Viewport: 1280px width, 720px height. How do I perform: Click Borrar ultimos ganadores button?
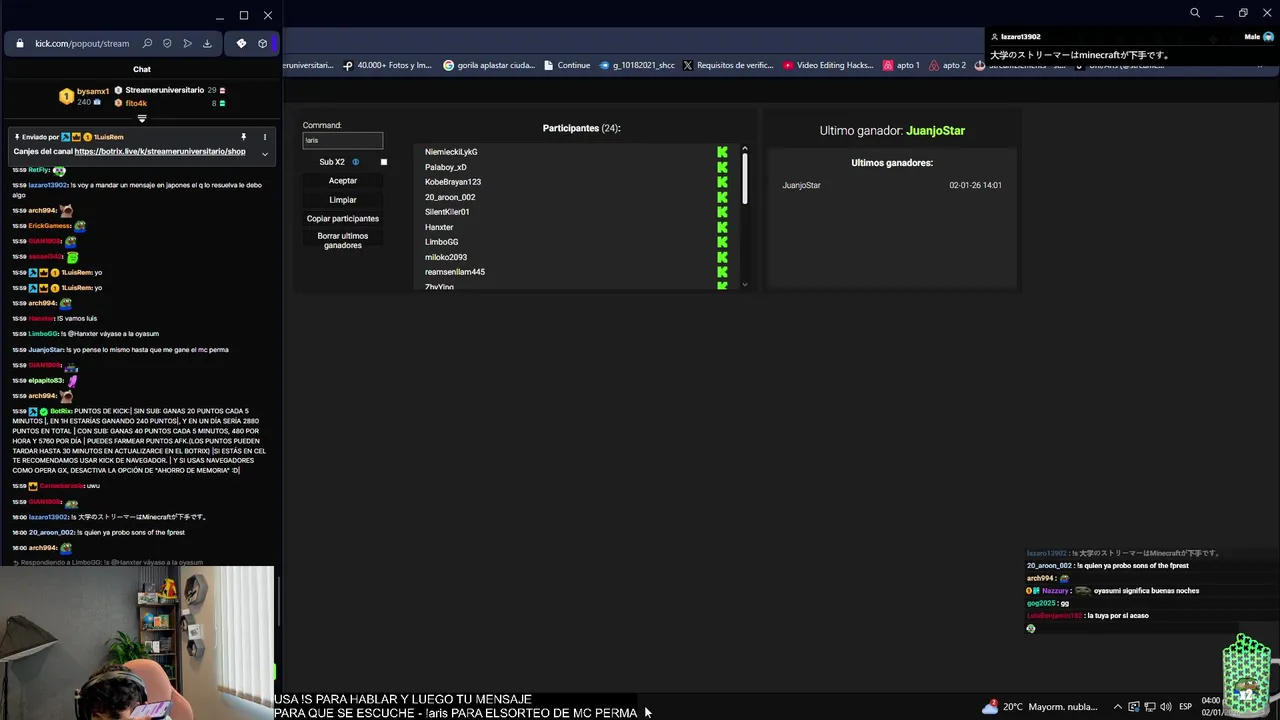click(343, 240)
